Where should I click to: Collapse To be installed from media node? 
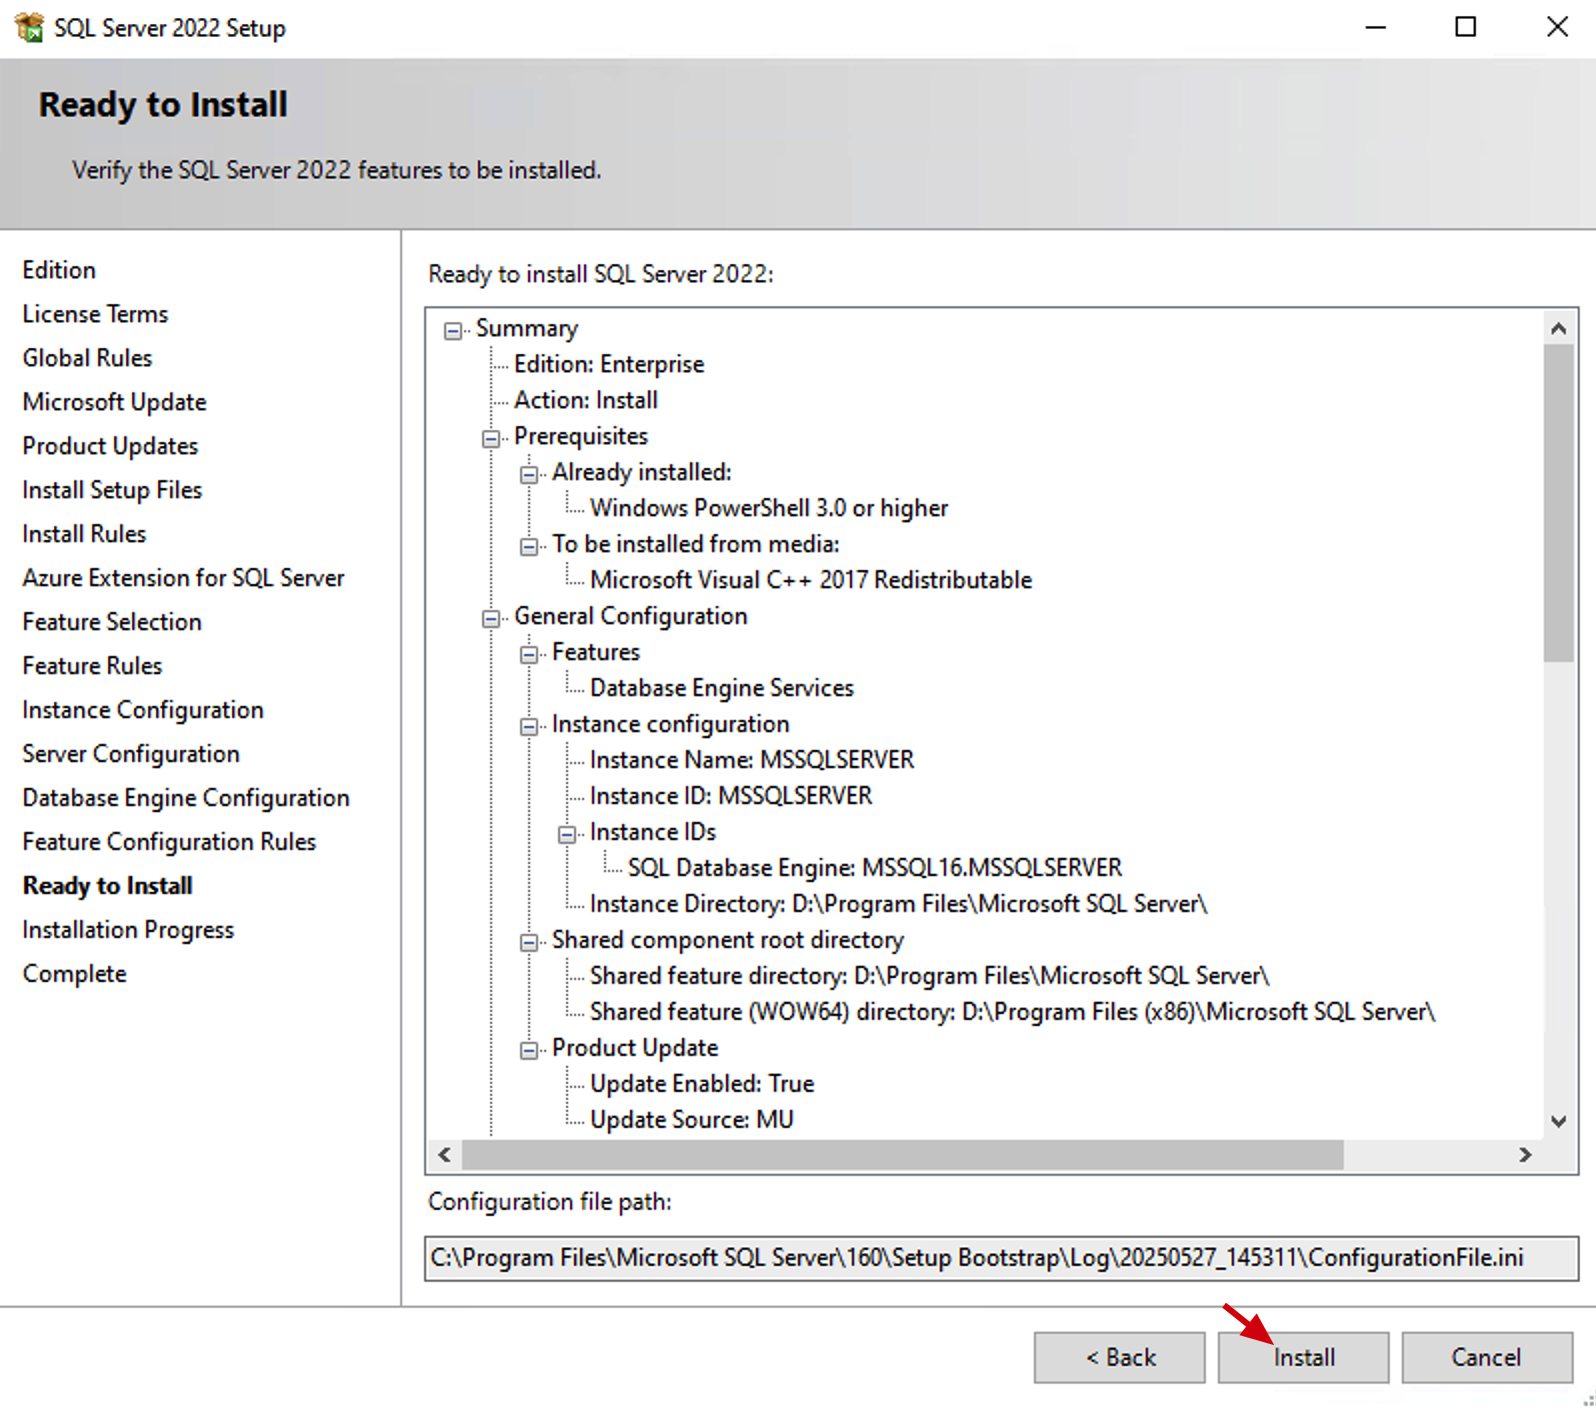pyautogui.click(x=529, y=546)
